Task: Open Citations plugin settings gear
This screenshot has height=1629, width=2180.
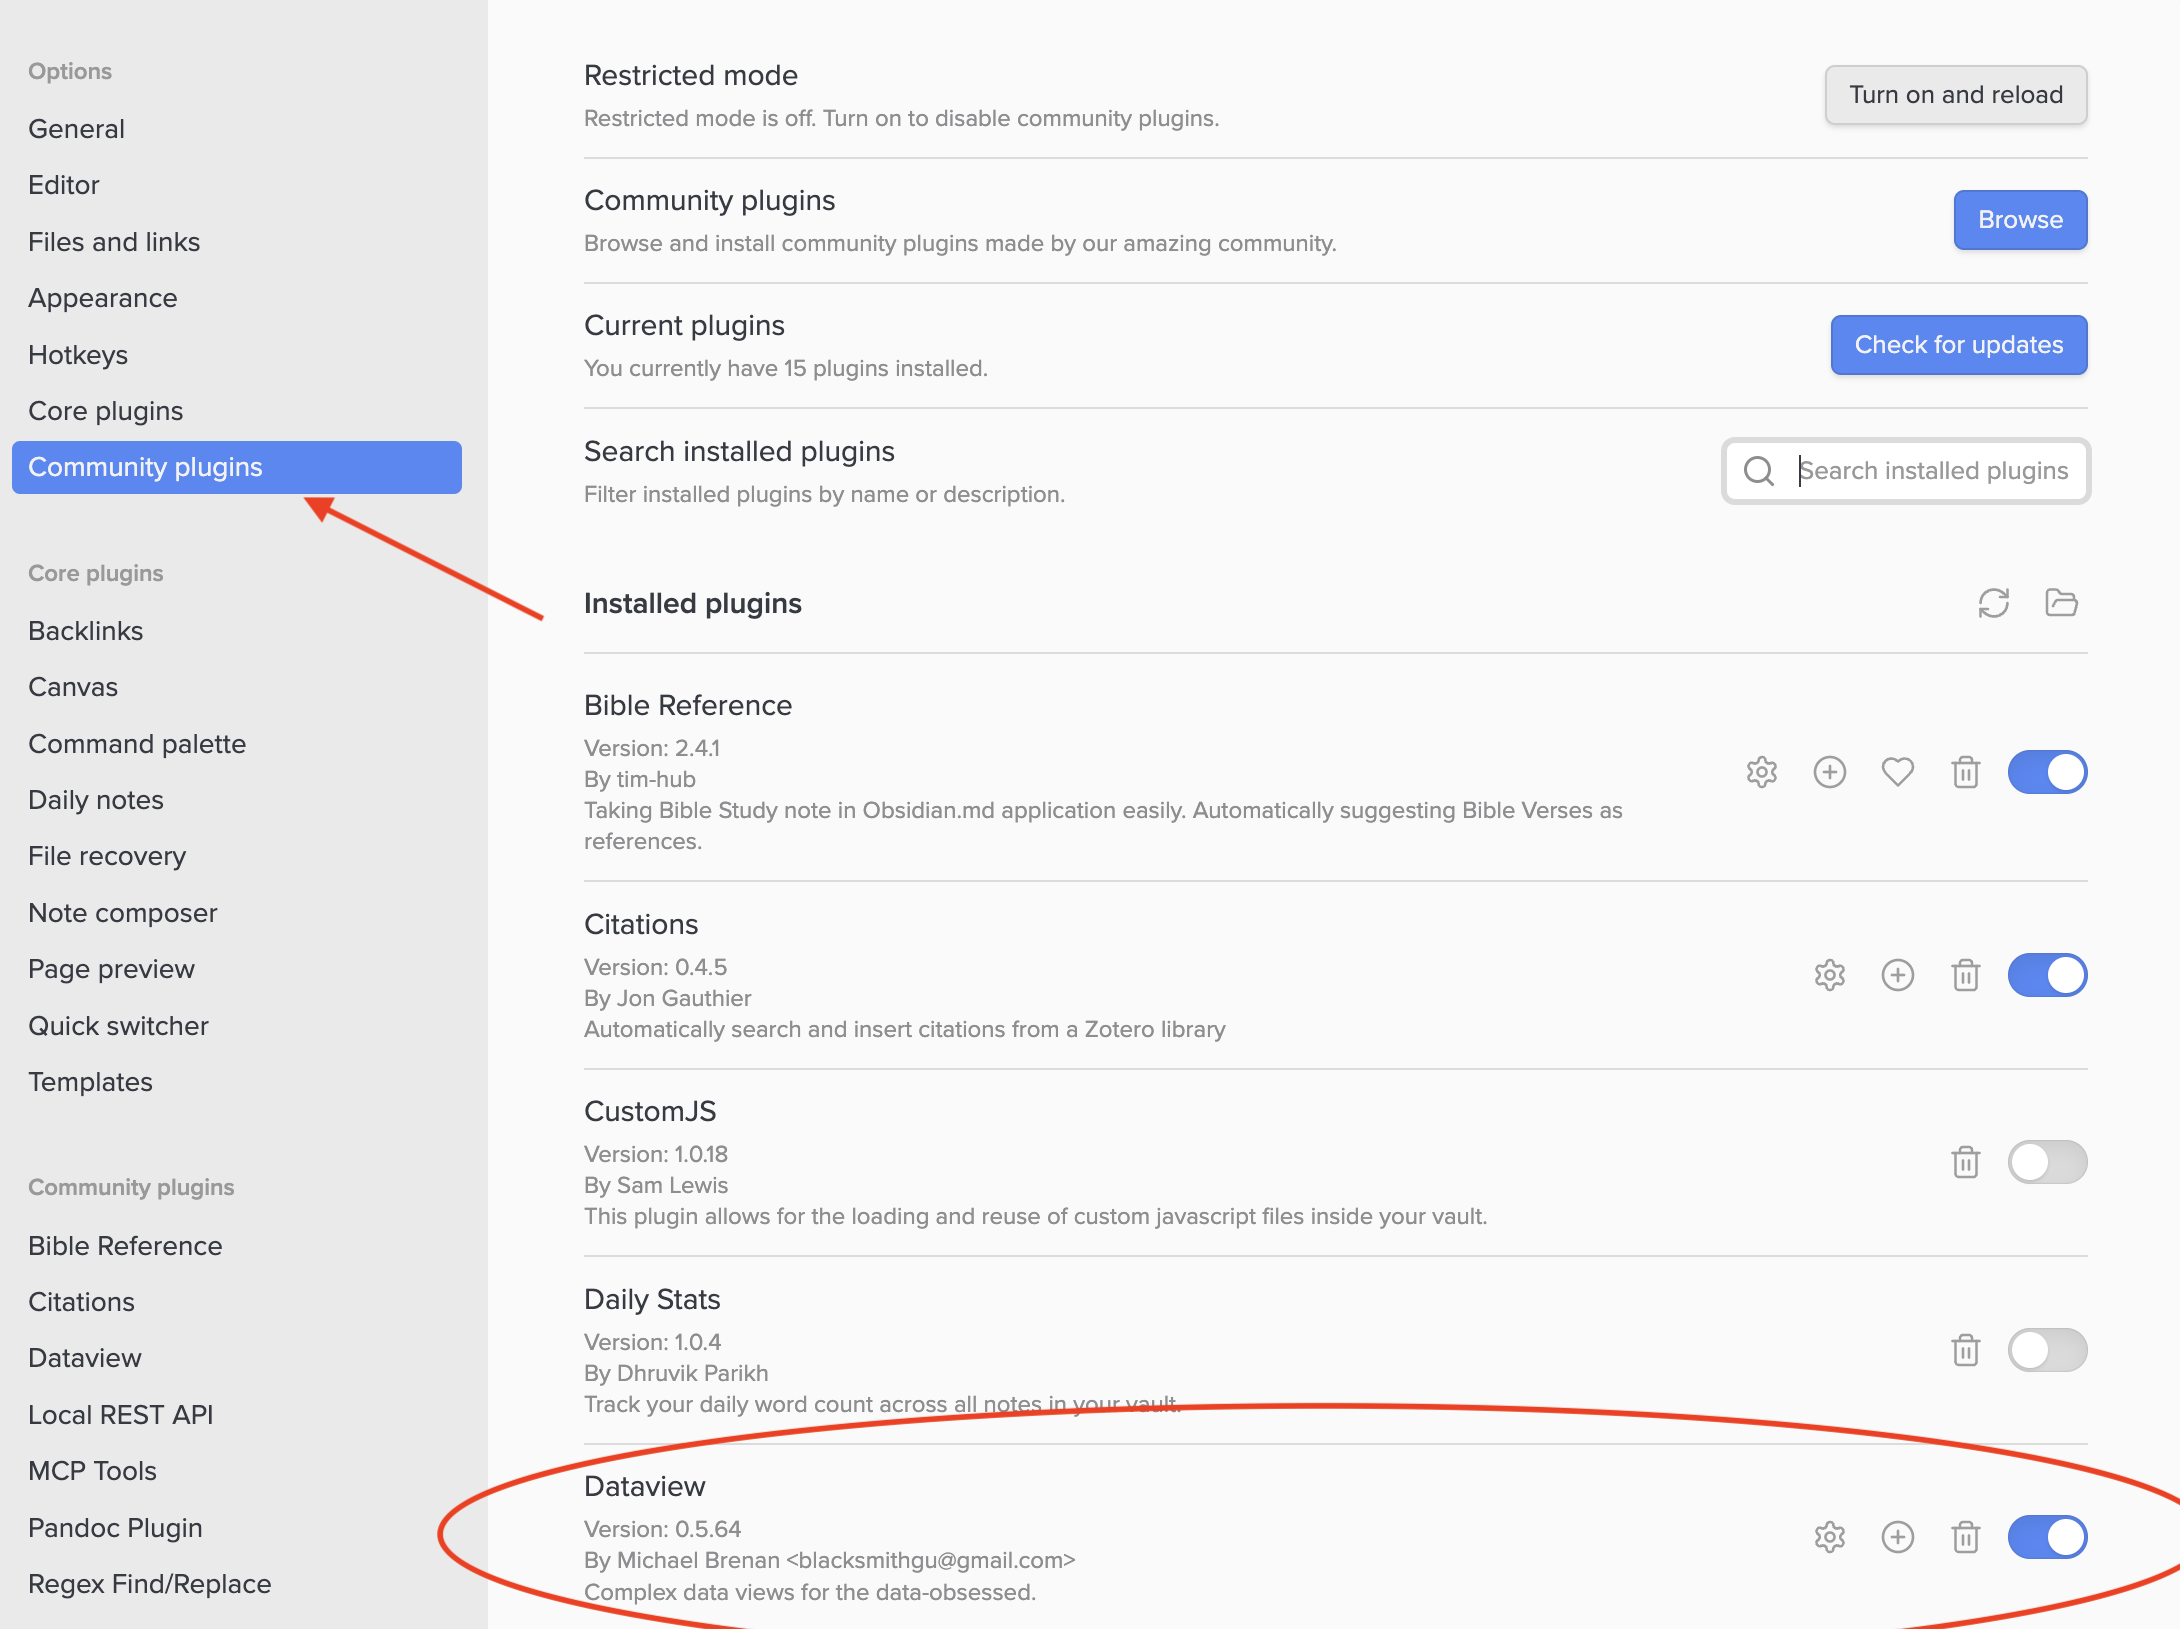Action: pyautogui.click(x=1829, y=975)
